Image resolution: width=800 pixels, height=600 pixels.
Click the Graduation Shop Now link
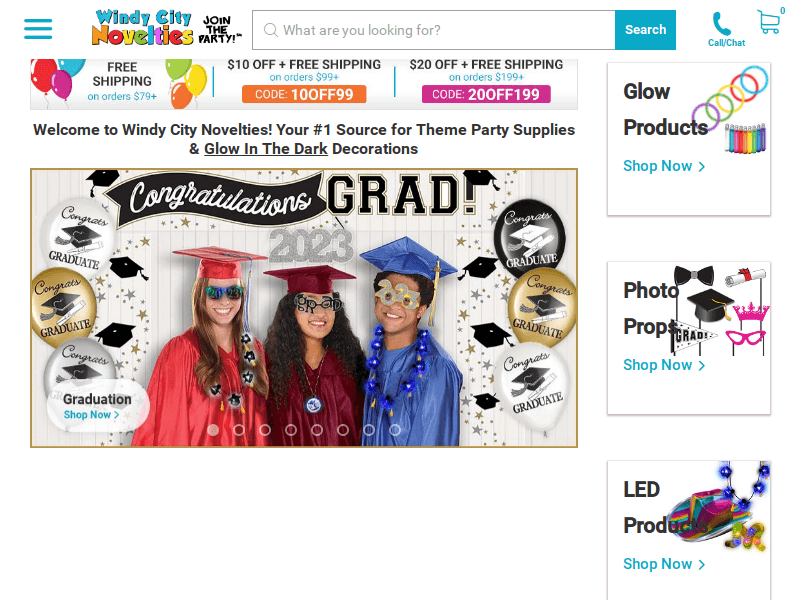91,415
